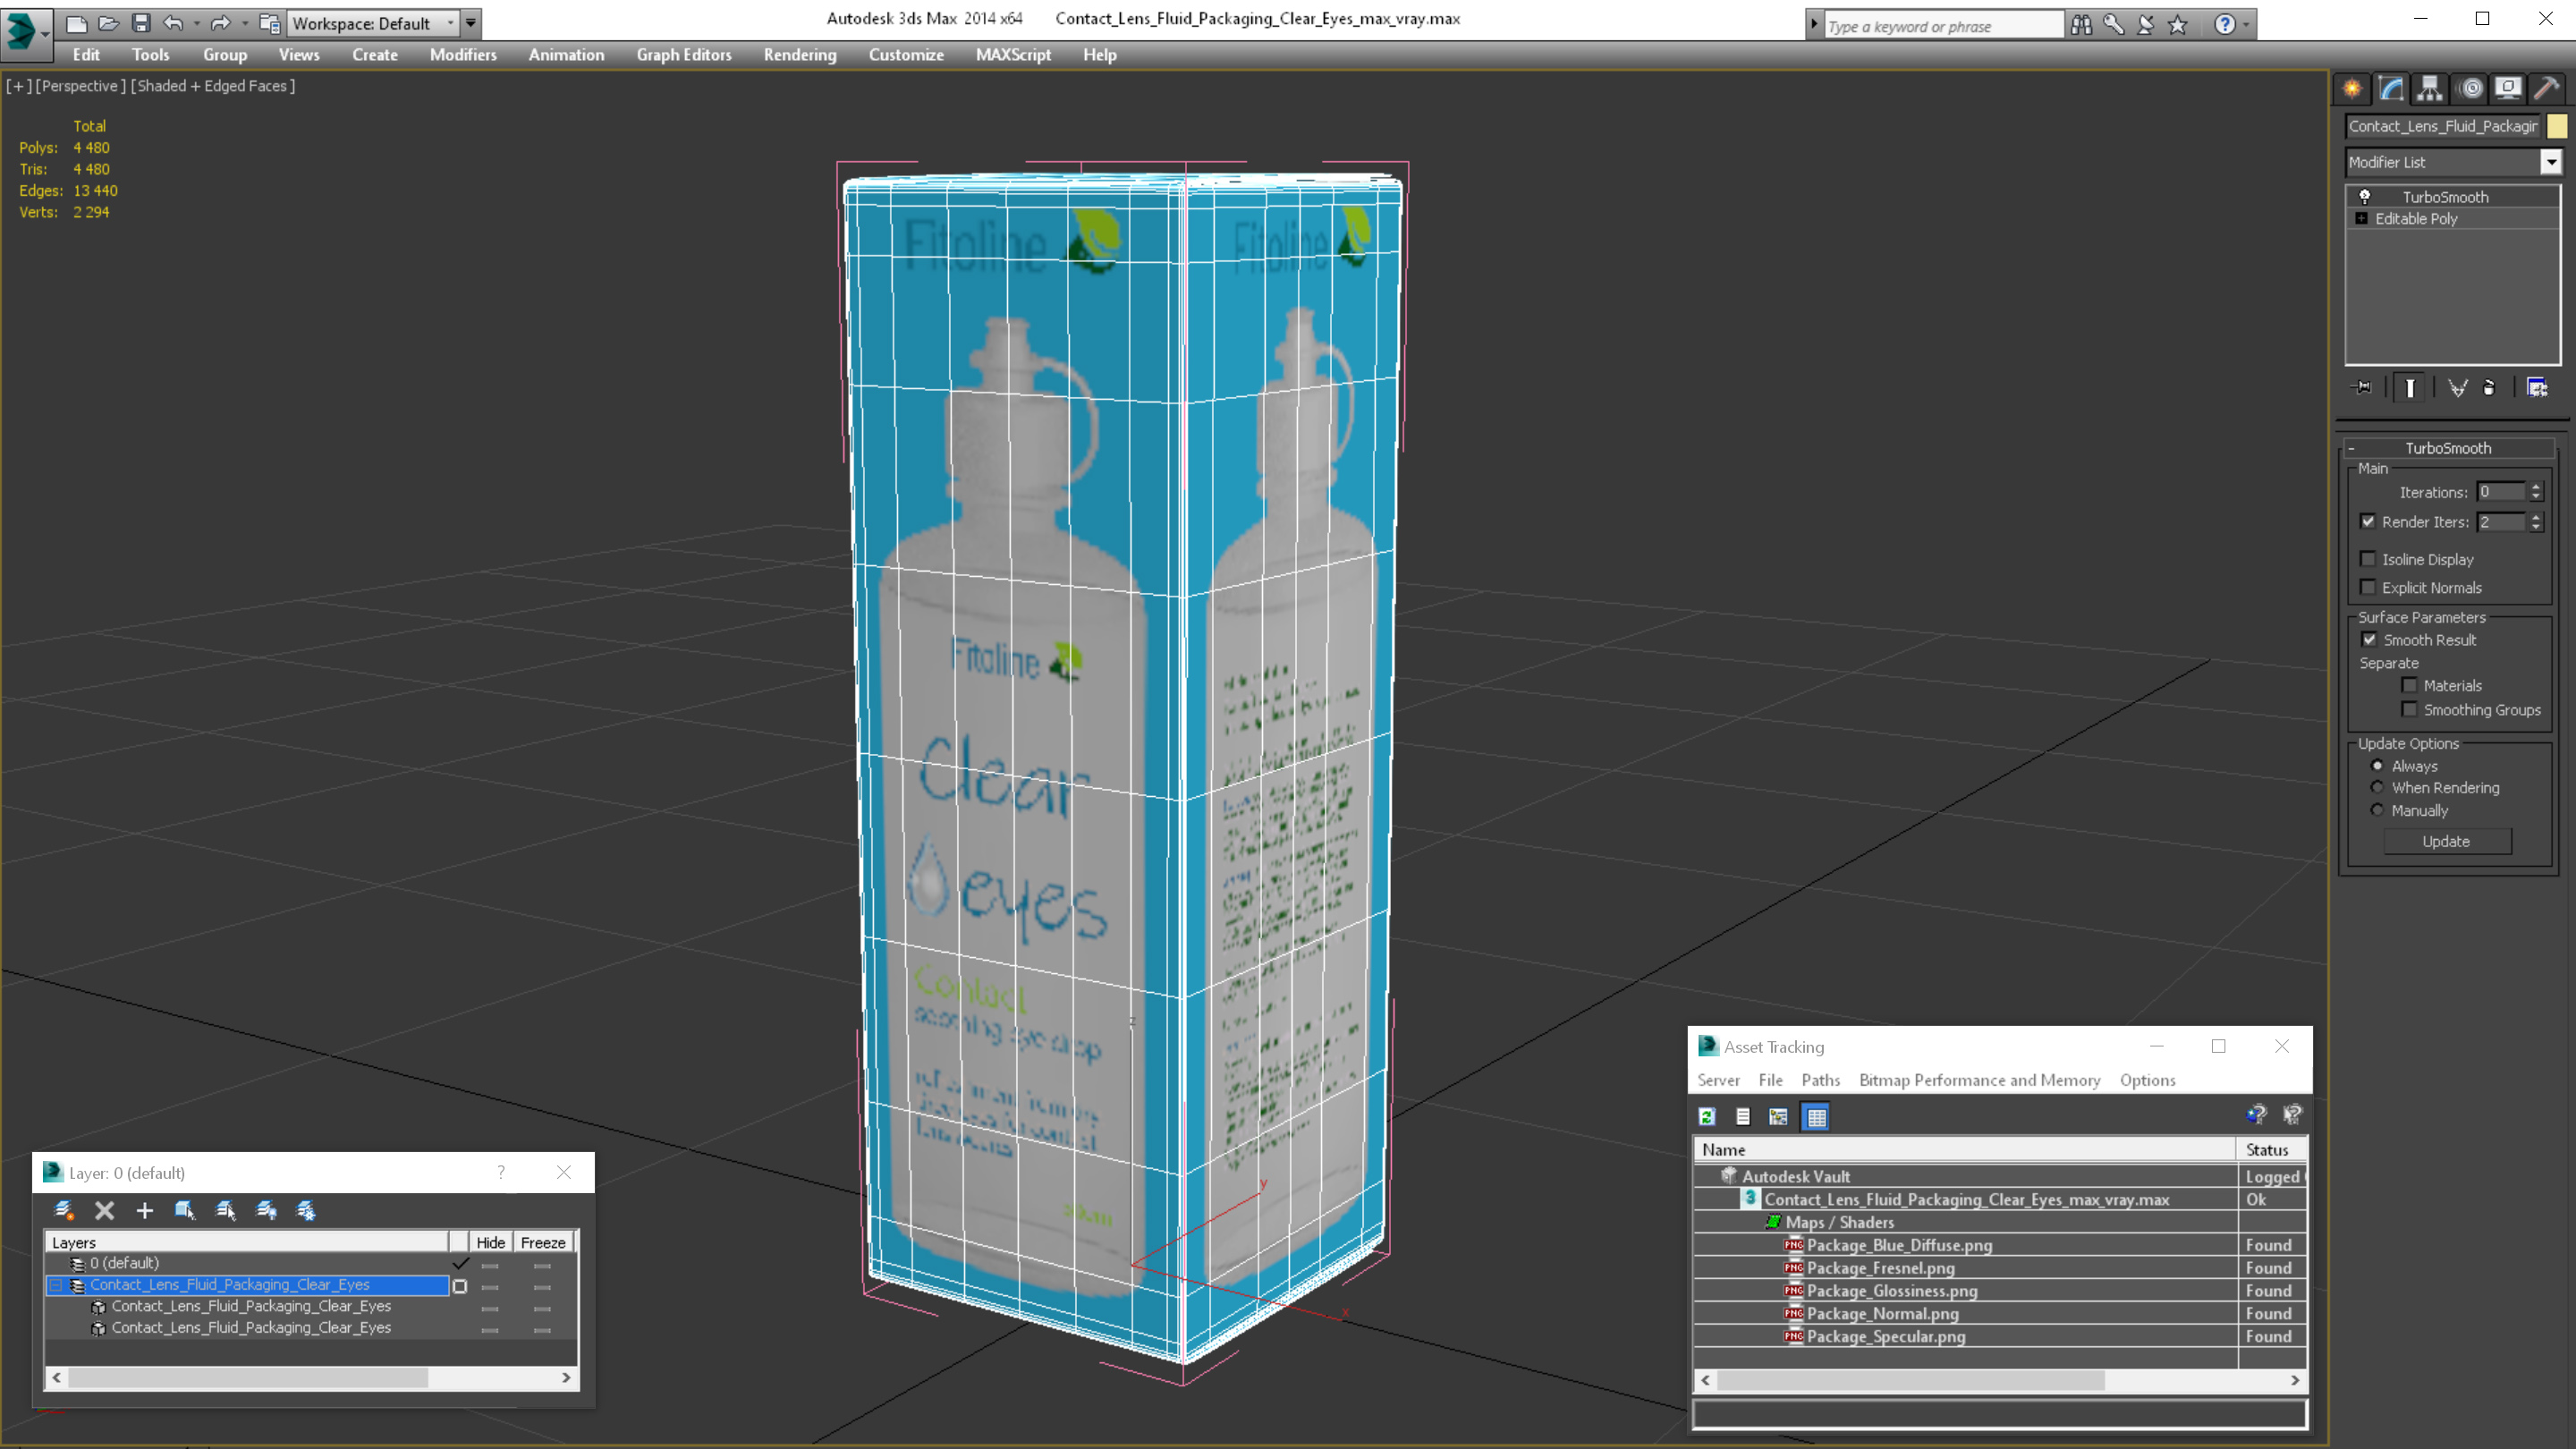Click the Shaded + Edged Faces viewport label
The height and width of the screenshot is (1449, 2576).
213,86
